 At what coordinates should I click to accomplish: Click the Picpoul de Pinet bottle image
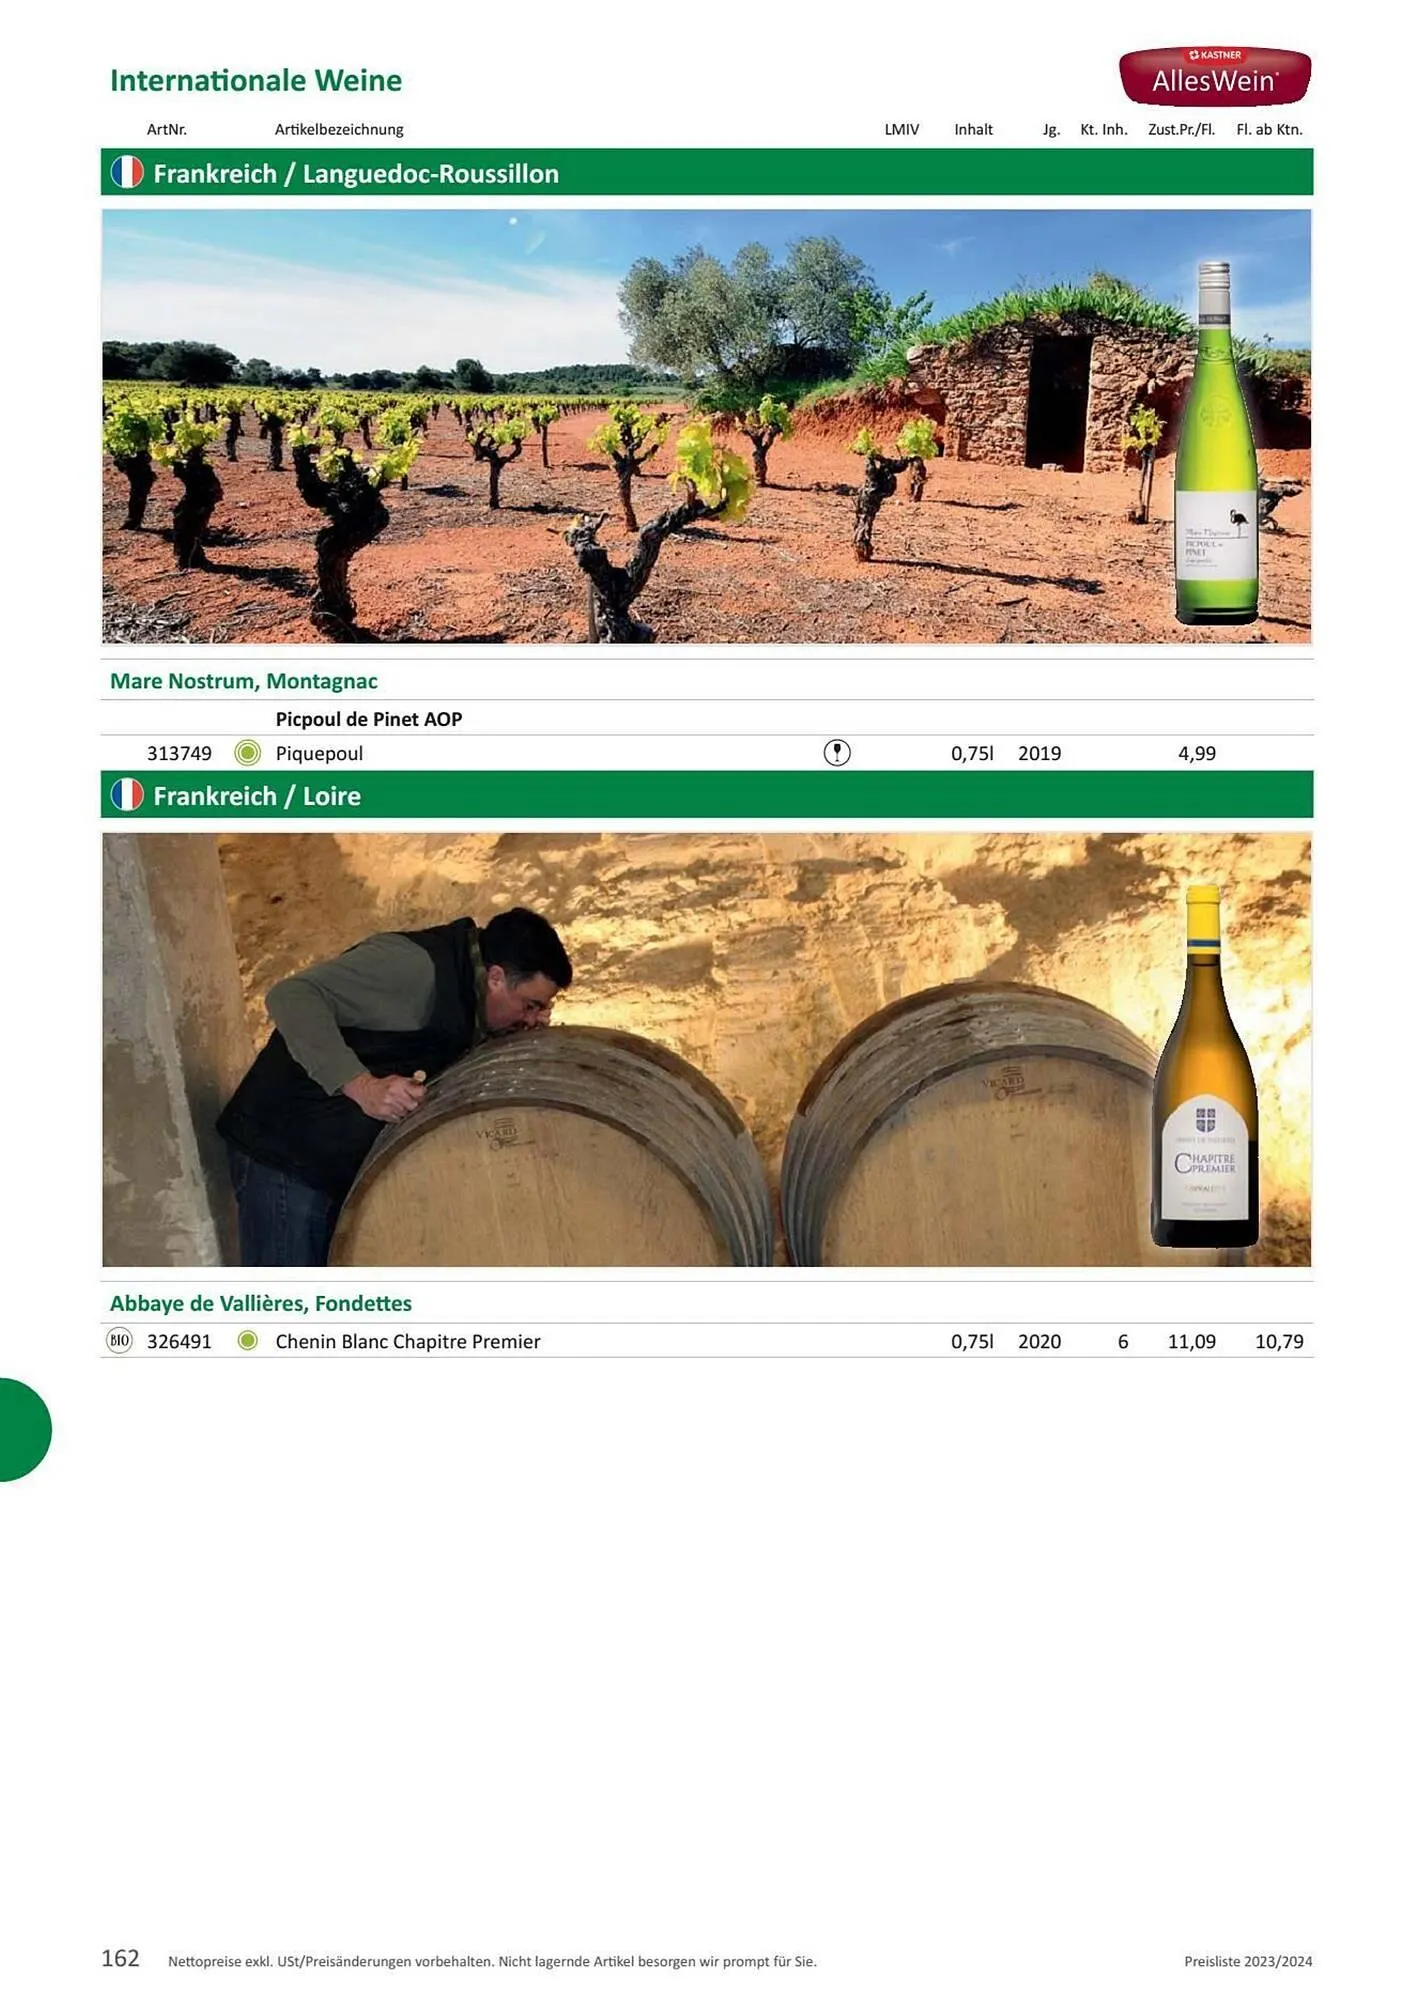[1216, 443]
